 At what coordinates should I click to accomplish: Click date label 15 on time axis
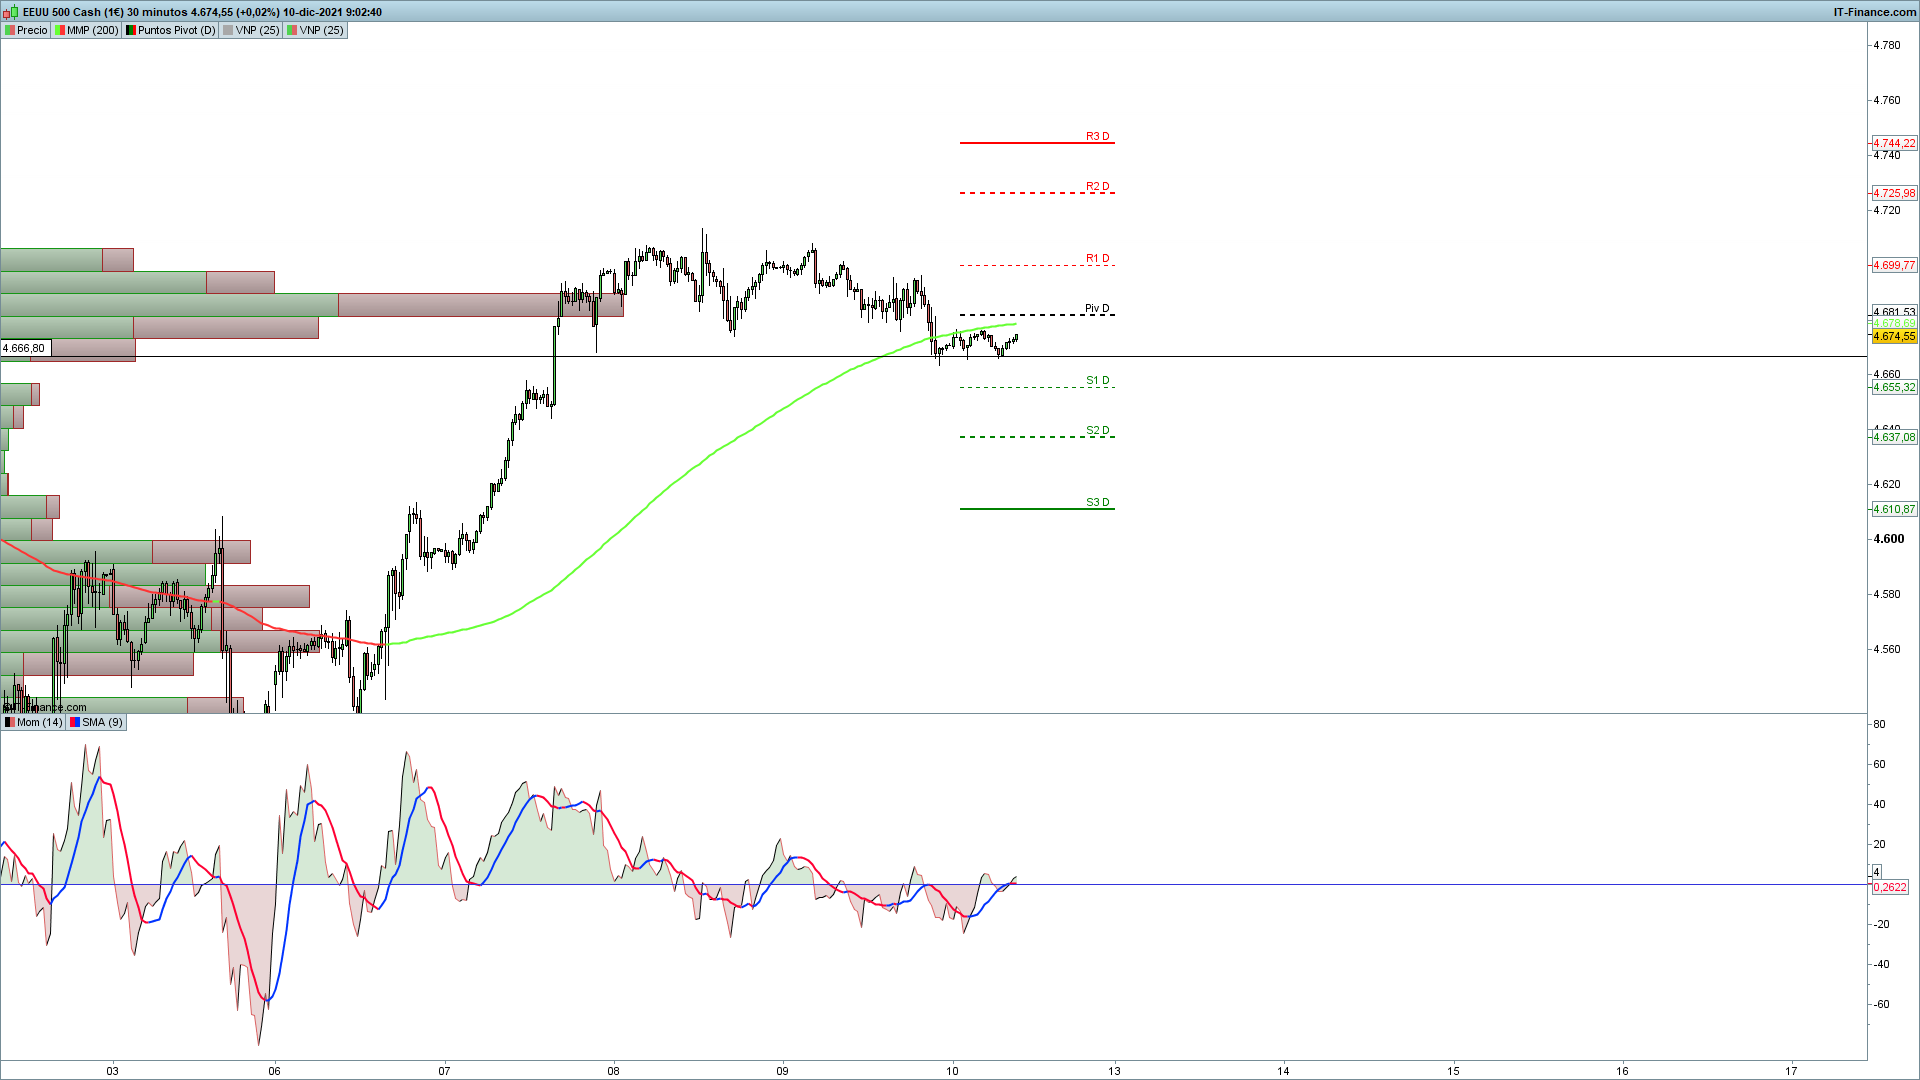pyautogui.click(x=1454, y=1071)
